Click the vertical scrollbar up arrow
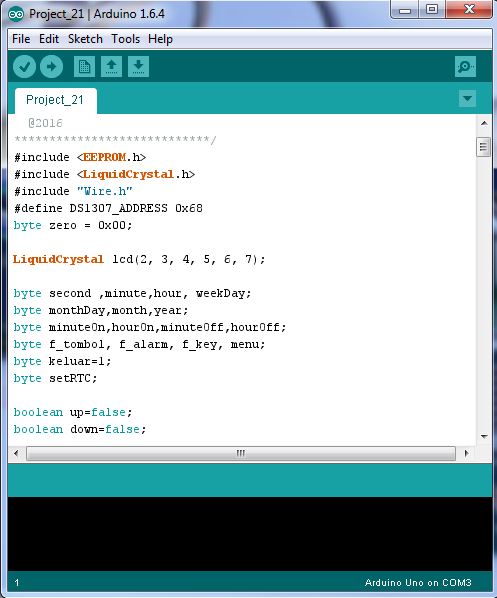 point(484,123)
